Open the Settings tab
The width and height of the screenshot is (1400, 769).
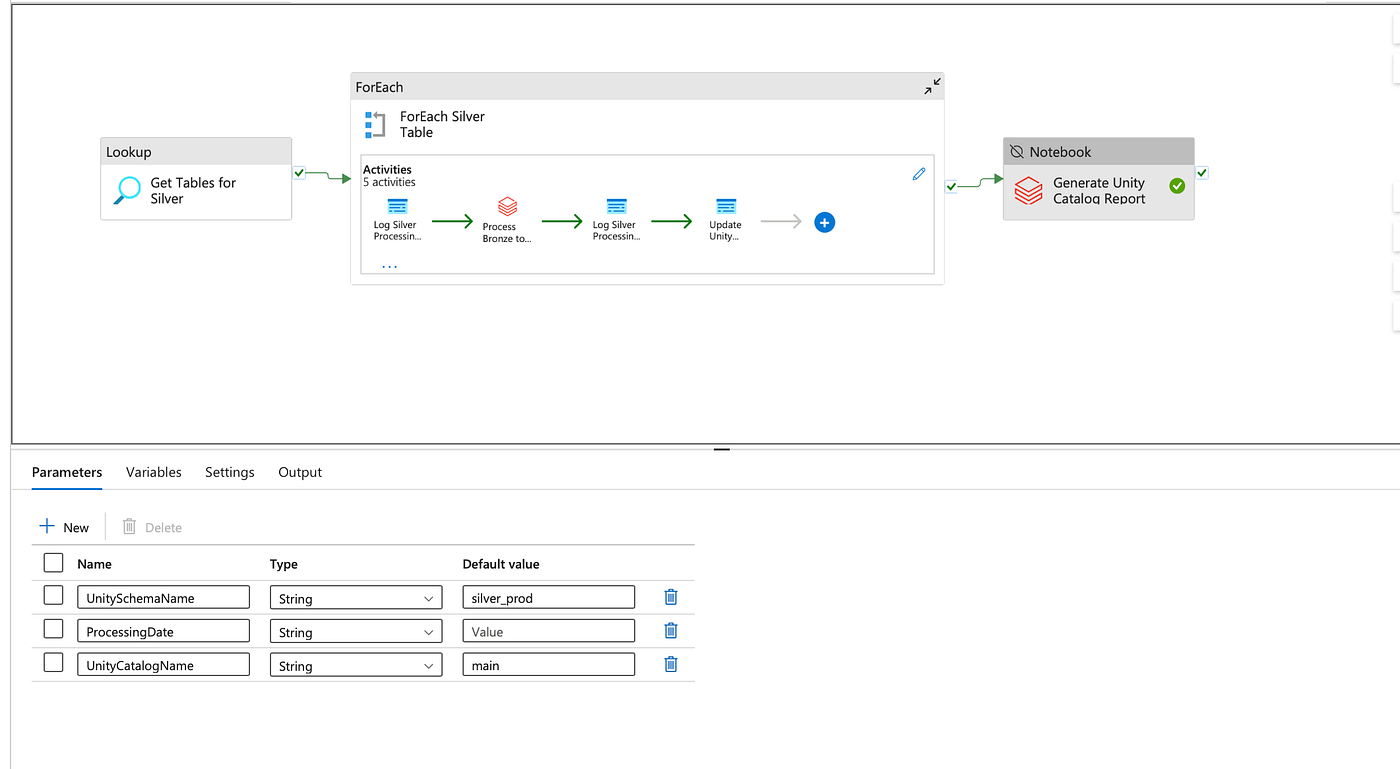click(230, 472)
